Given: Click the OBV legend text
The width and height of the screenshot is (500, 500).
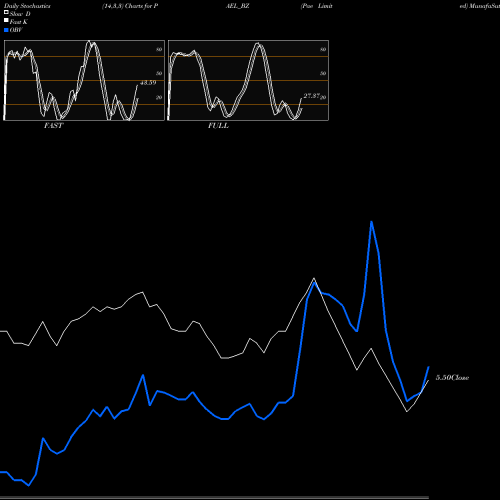Looking at the screenshot, I should (16, 30).
